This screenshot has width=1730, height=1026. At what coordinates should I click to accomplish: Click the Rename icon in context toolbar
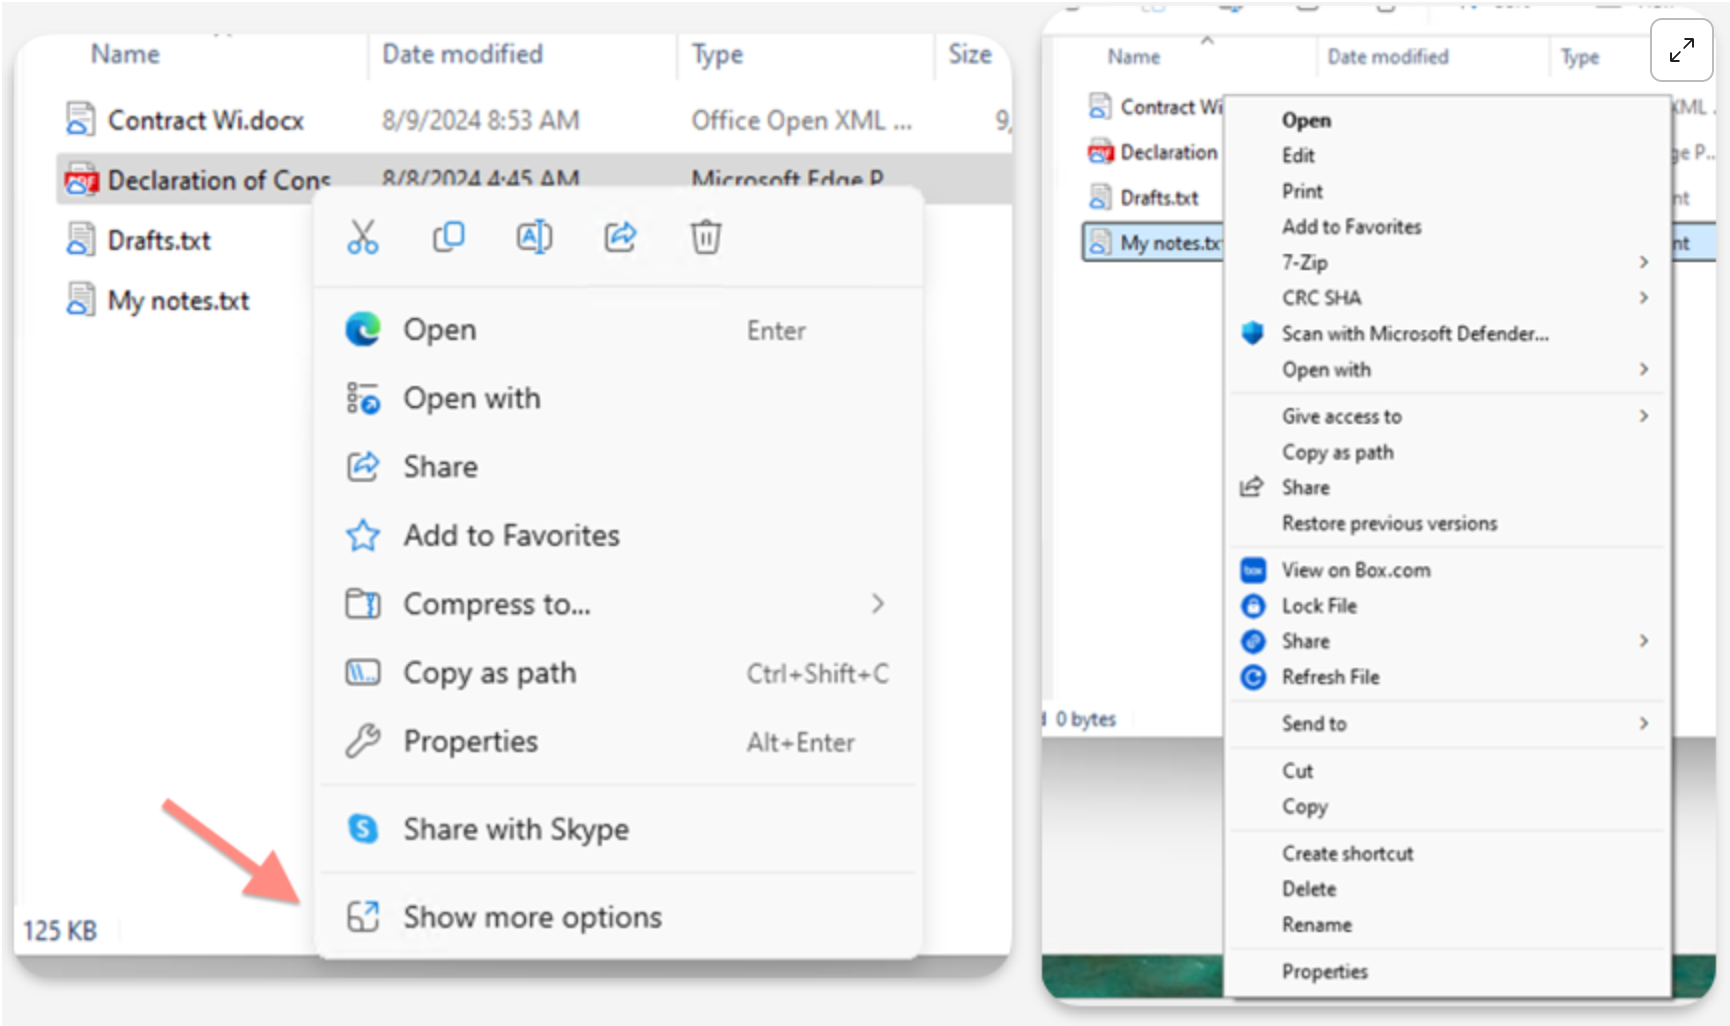534,237
